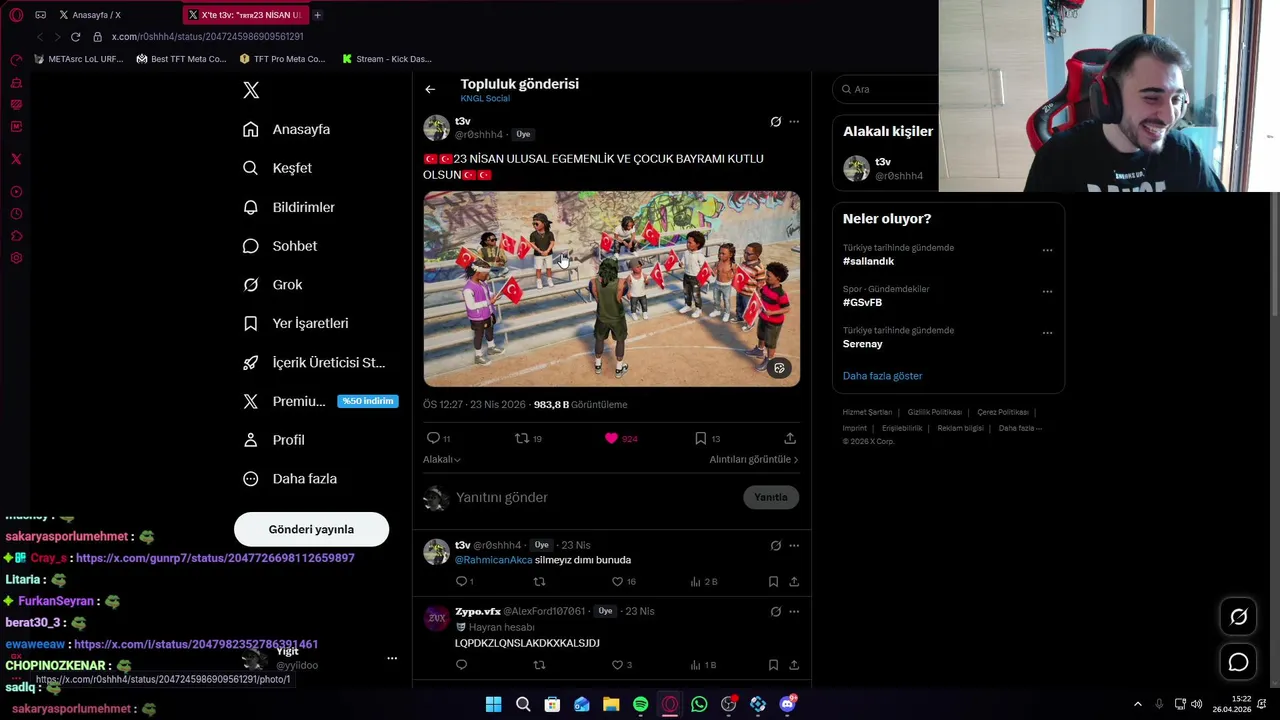Image resolution: width=1280 pixels, height=720 pixels.
Task: Open Gizlilik Politikası footer link
Action: click(934, 412)
